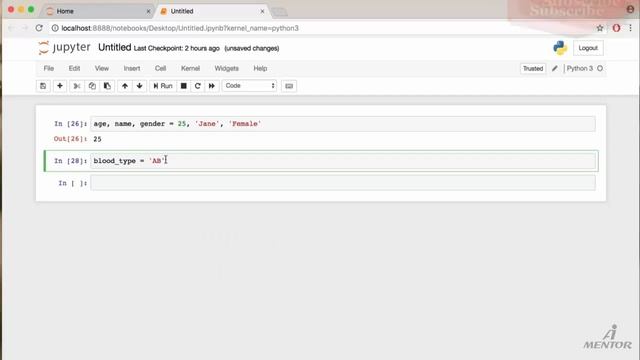Screen dimensions: 640x360
Task: Select the empty In [ ] cell prompt
Action: pyautogui.click(x=73, y=183)
